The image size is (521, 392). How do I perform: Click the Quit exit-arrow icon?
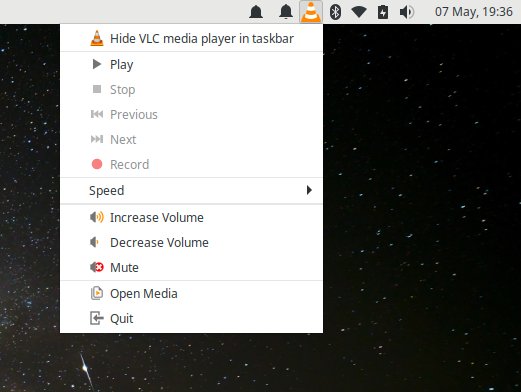point(97,318)
